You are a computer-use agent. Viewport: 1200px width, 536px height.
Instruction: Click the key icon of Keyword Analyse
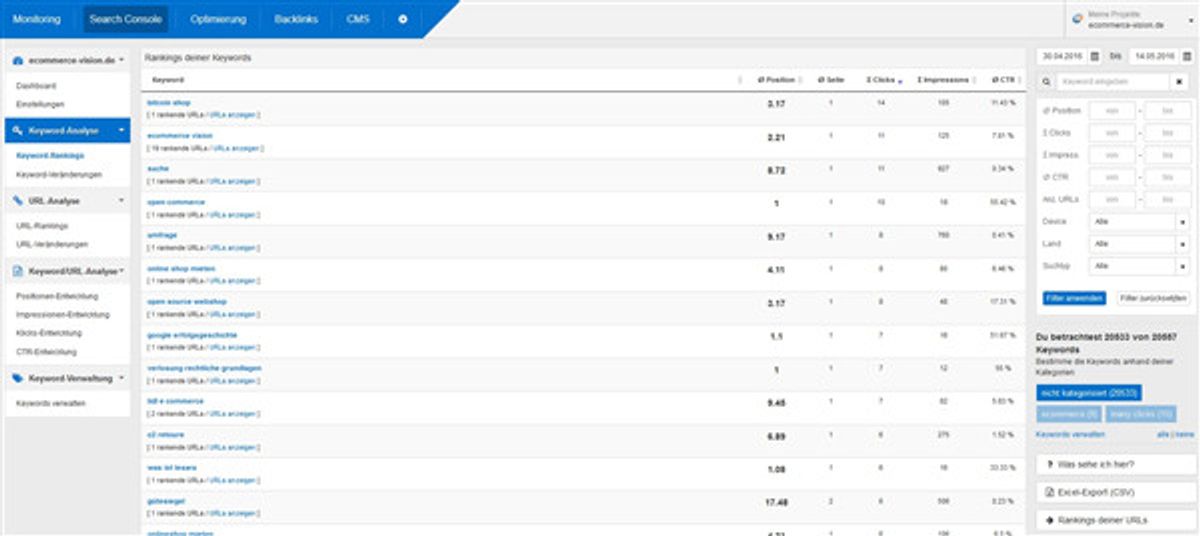coord(18,130)
